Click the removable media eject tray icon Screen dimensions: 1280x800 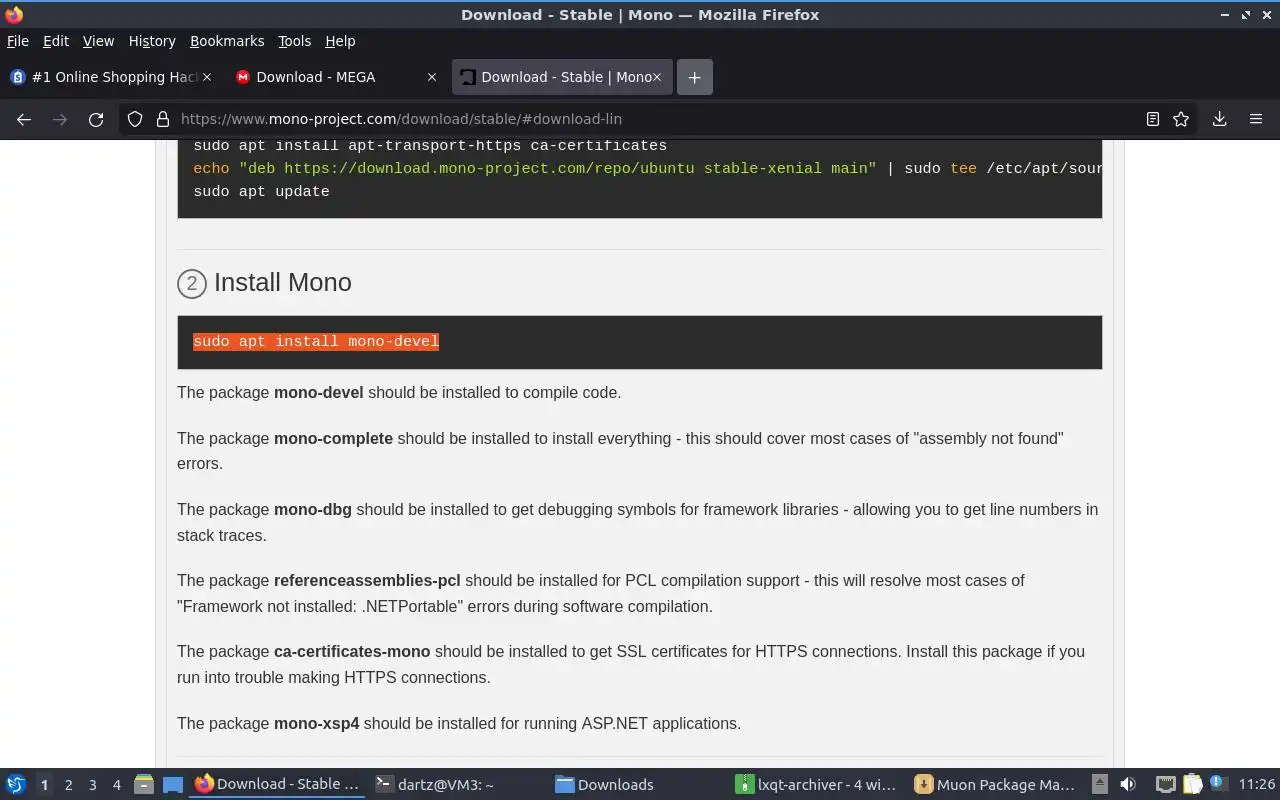pyautogui.click(x=1099, y=785)
